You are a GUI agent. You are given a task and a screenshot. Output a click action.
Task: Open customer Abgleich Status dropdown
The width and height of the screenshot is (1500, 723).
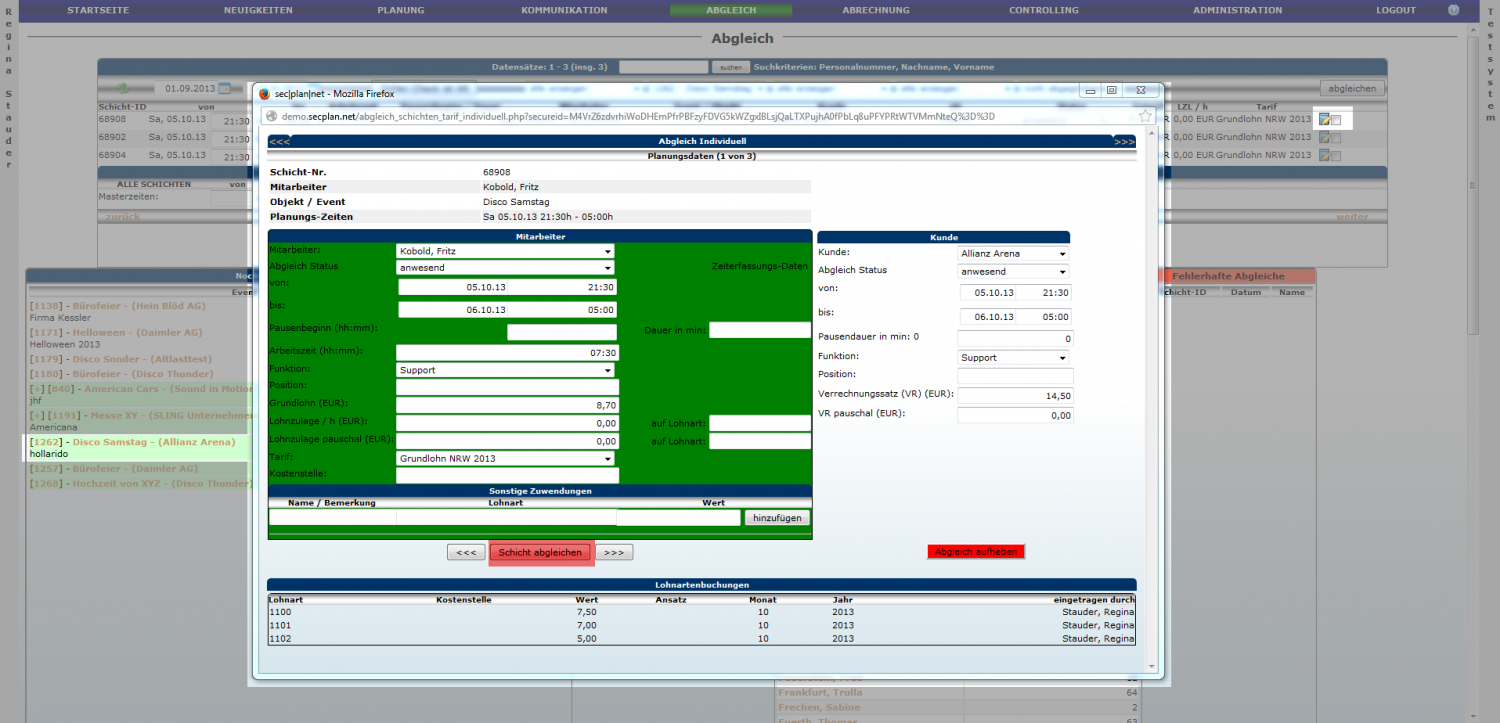coord(1013,271)
